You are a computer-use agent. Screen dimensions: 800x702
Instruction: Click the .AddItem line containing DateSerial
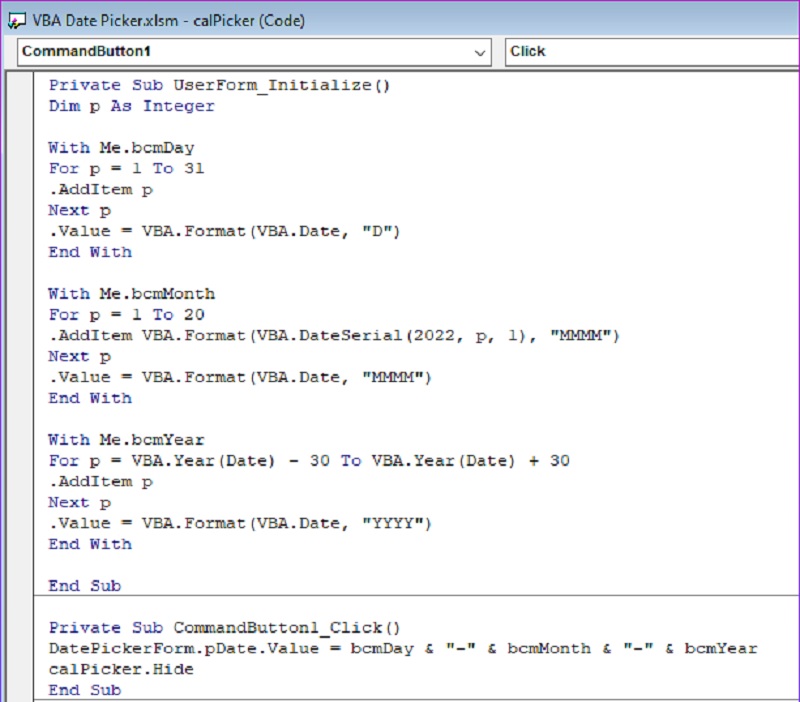click(334, 336)
